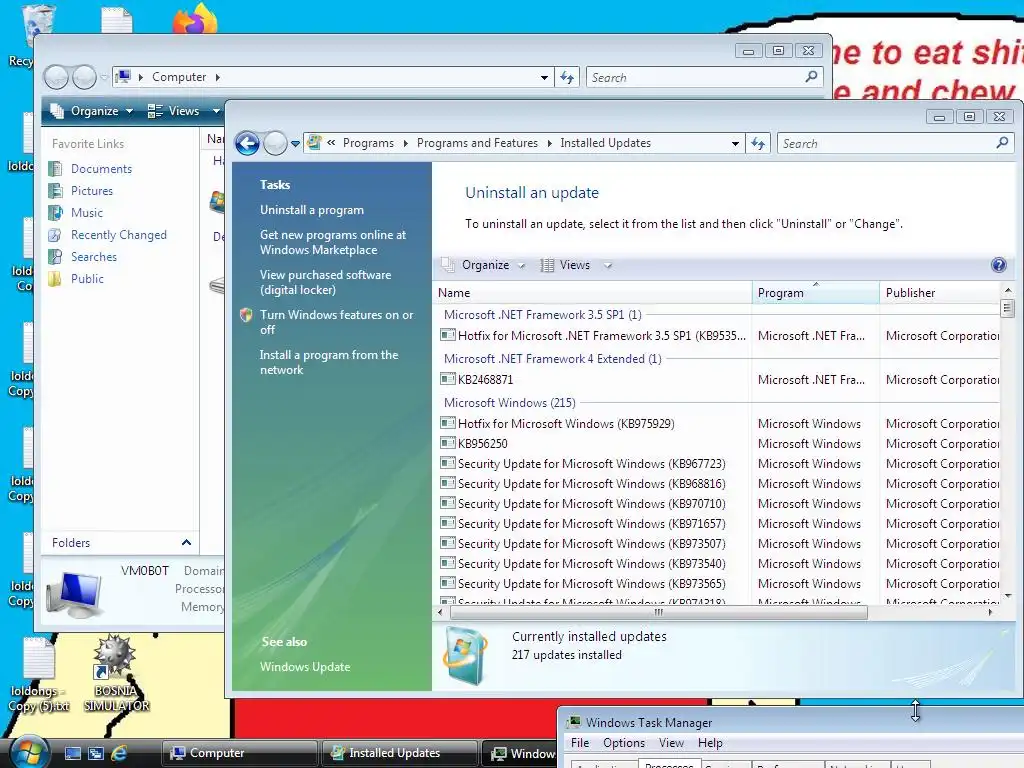Open Documents in Computer window Favorite Links
This screenshot has height=768, width=1024.
coord(101,168)
